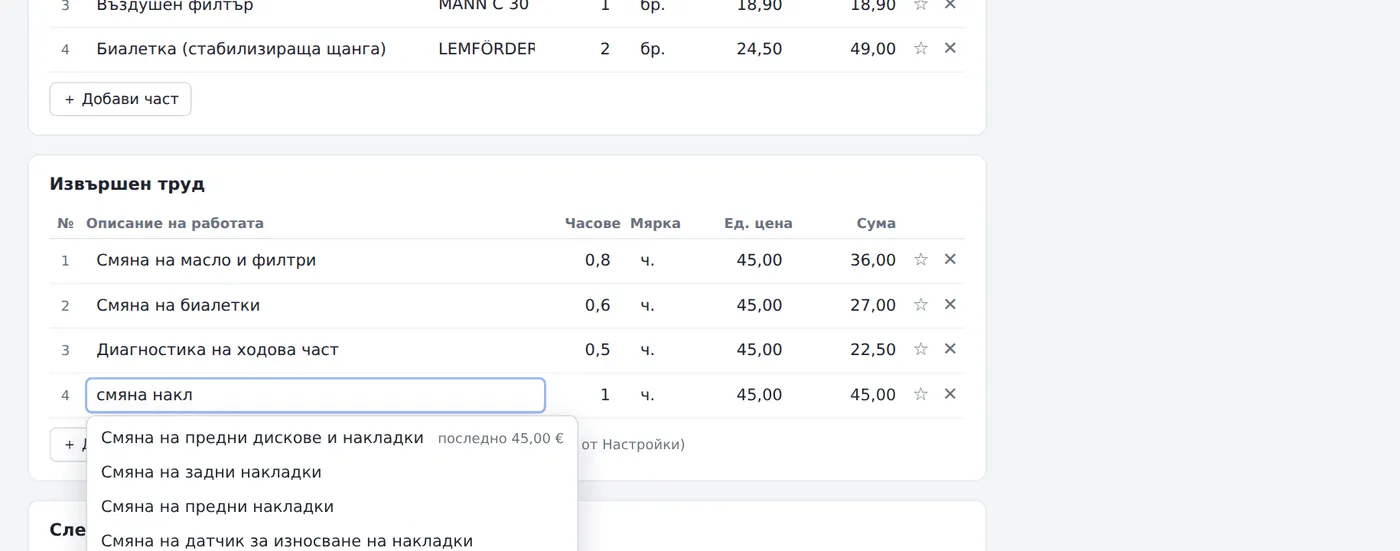The height and width of the screenshot is (551, 1400).
Task: Click the + Добави част button
Action: click(120, 99)
